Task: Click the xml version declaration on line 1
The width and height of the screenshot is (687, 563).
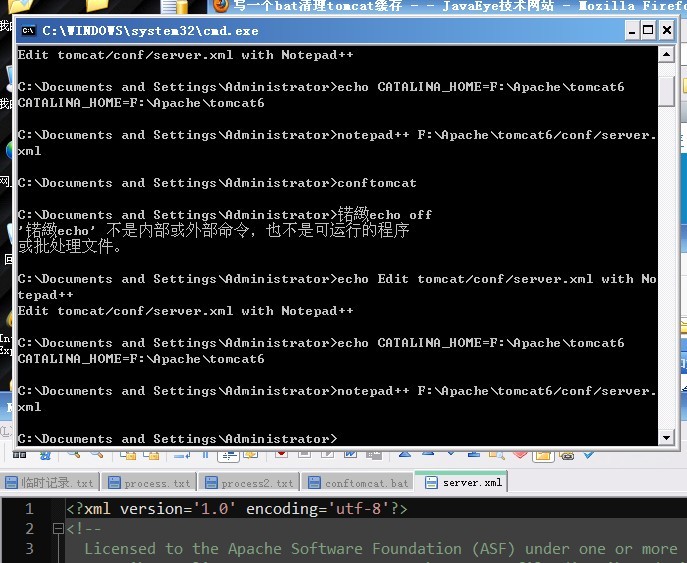Action: (237, 509)
